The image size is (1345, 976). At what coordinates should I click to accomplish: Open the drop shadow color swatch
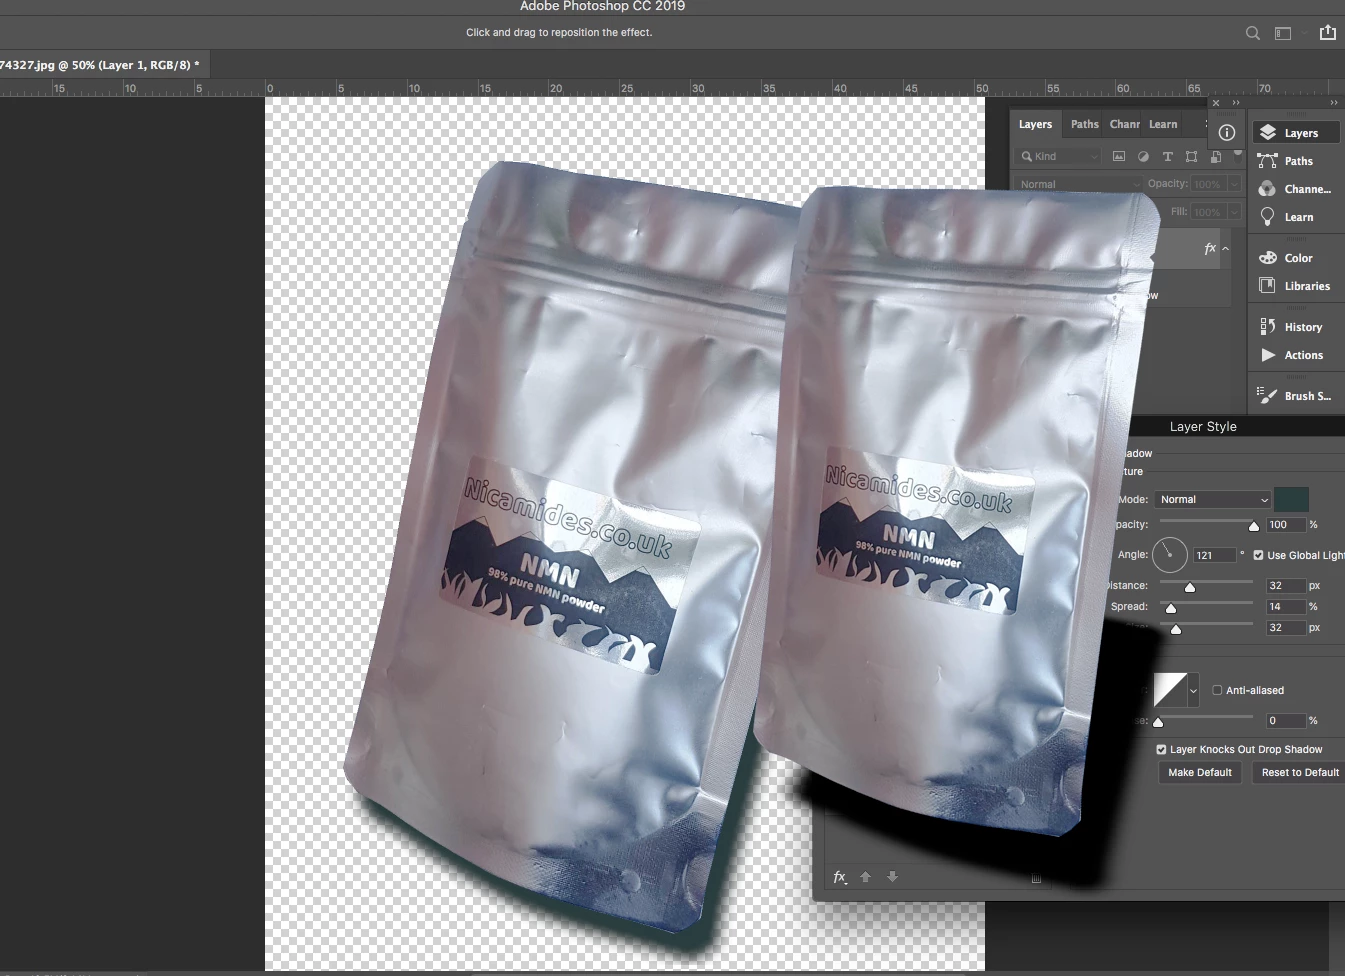(1291, 499)
